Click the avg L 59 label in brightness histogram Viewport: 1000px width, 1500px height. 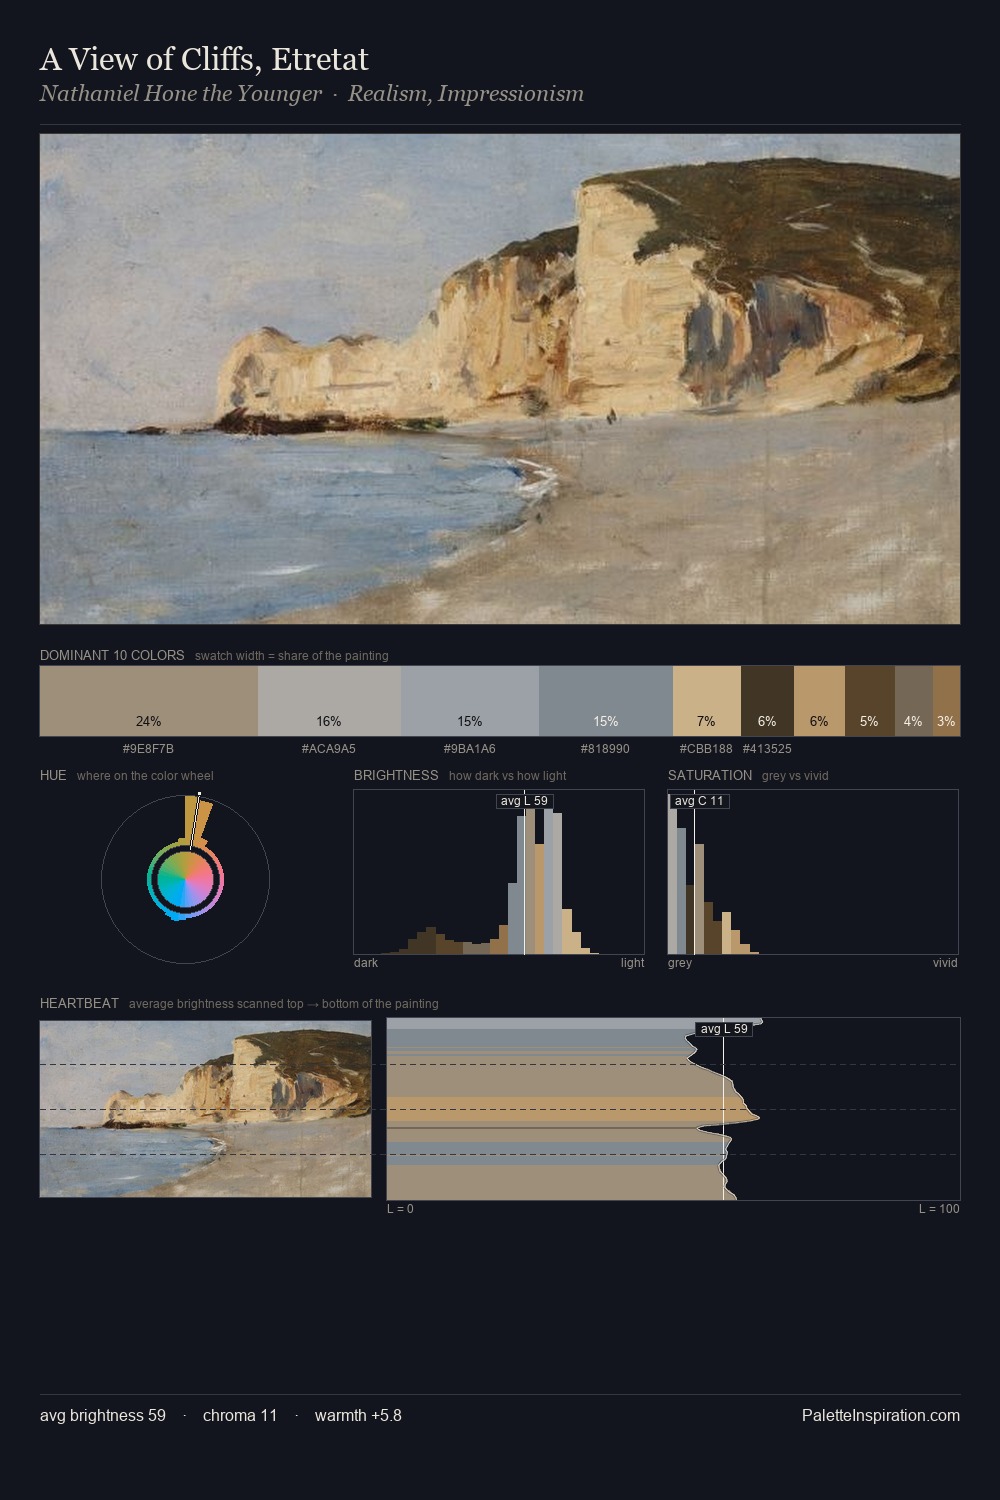click(x=524, y=801)
